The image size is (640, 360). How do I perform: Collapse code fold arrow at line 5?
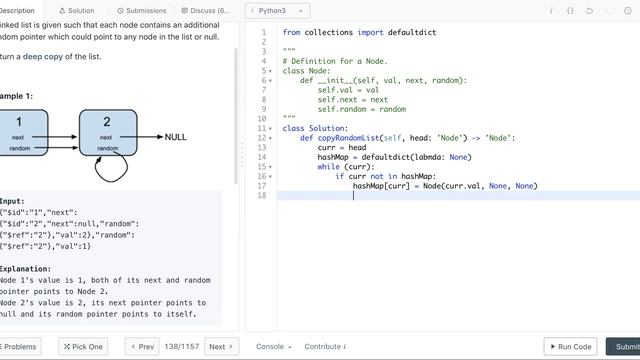270,71
